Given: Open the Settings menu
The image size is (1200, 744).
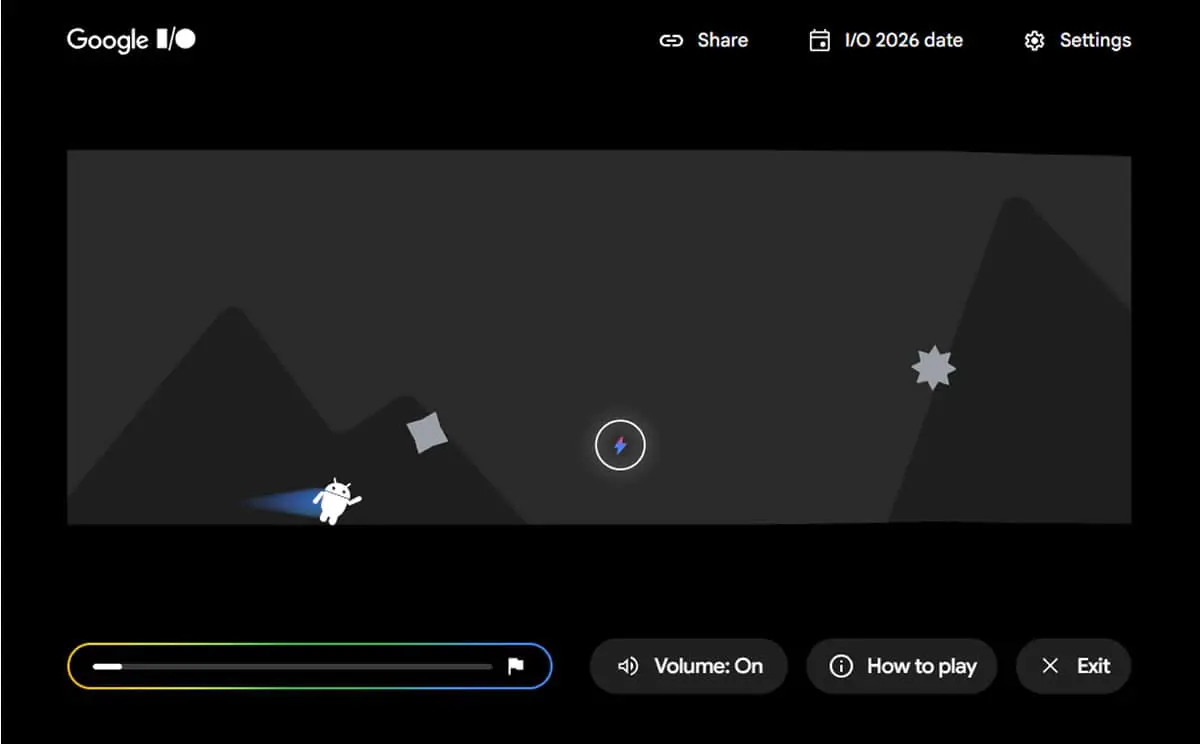Looking at the screenshot, I should coord(1078,41).
